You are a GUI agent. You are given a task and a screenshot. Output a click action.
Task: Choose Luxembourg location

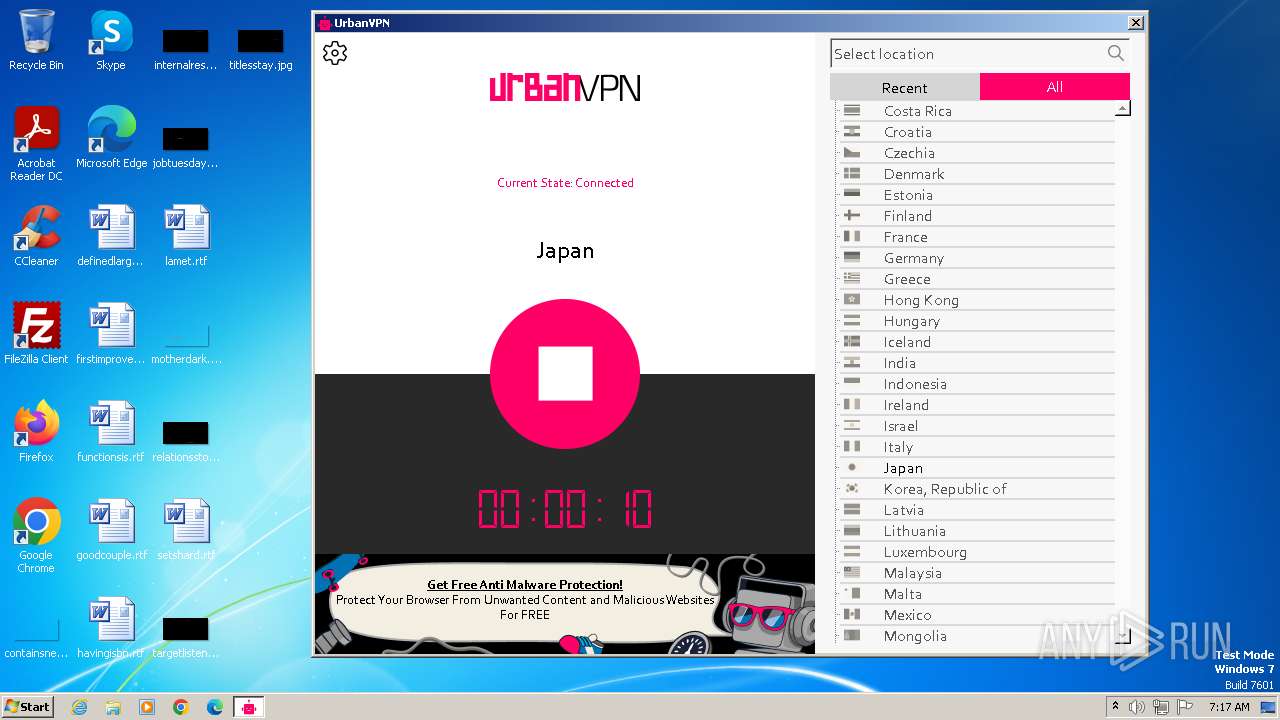[x=975, y=552]
